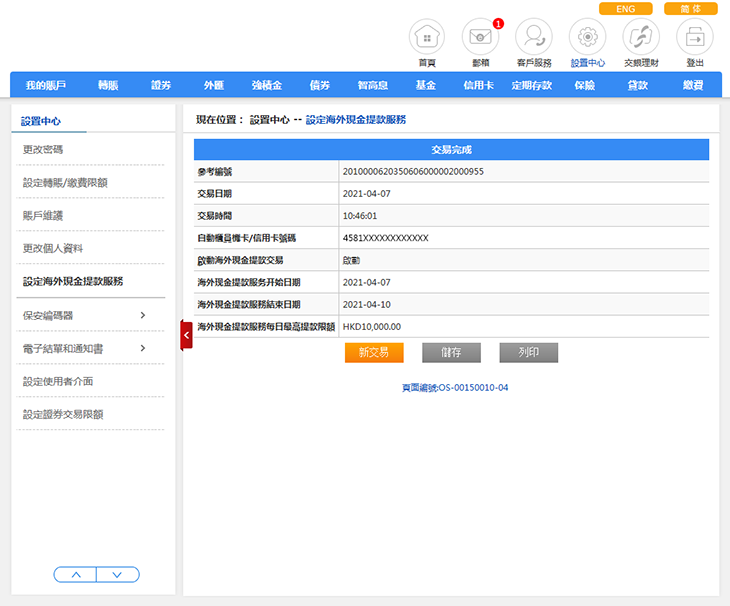Screen dimensions: 730x606
Task: Open the 信用卡 menu tab
Action: (x=478, y=86)
